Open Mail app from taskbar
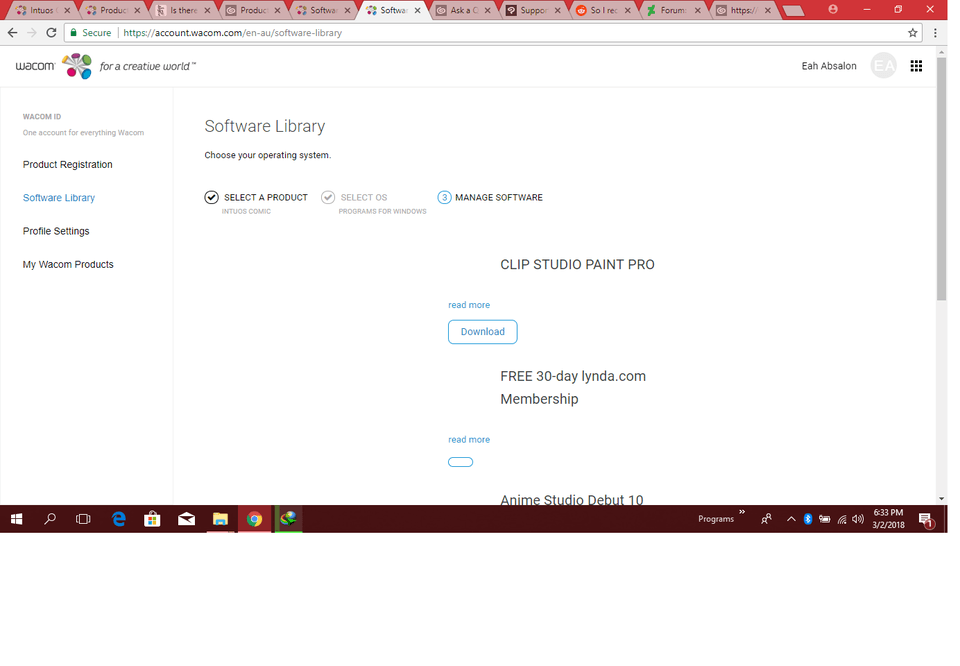Viewport: 960px width, 666px height. click(x=186, y=519)
